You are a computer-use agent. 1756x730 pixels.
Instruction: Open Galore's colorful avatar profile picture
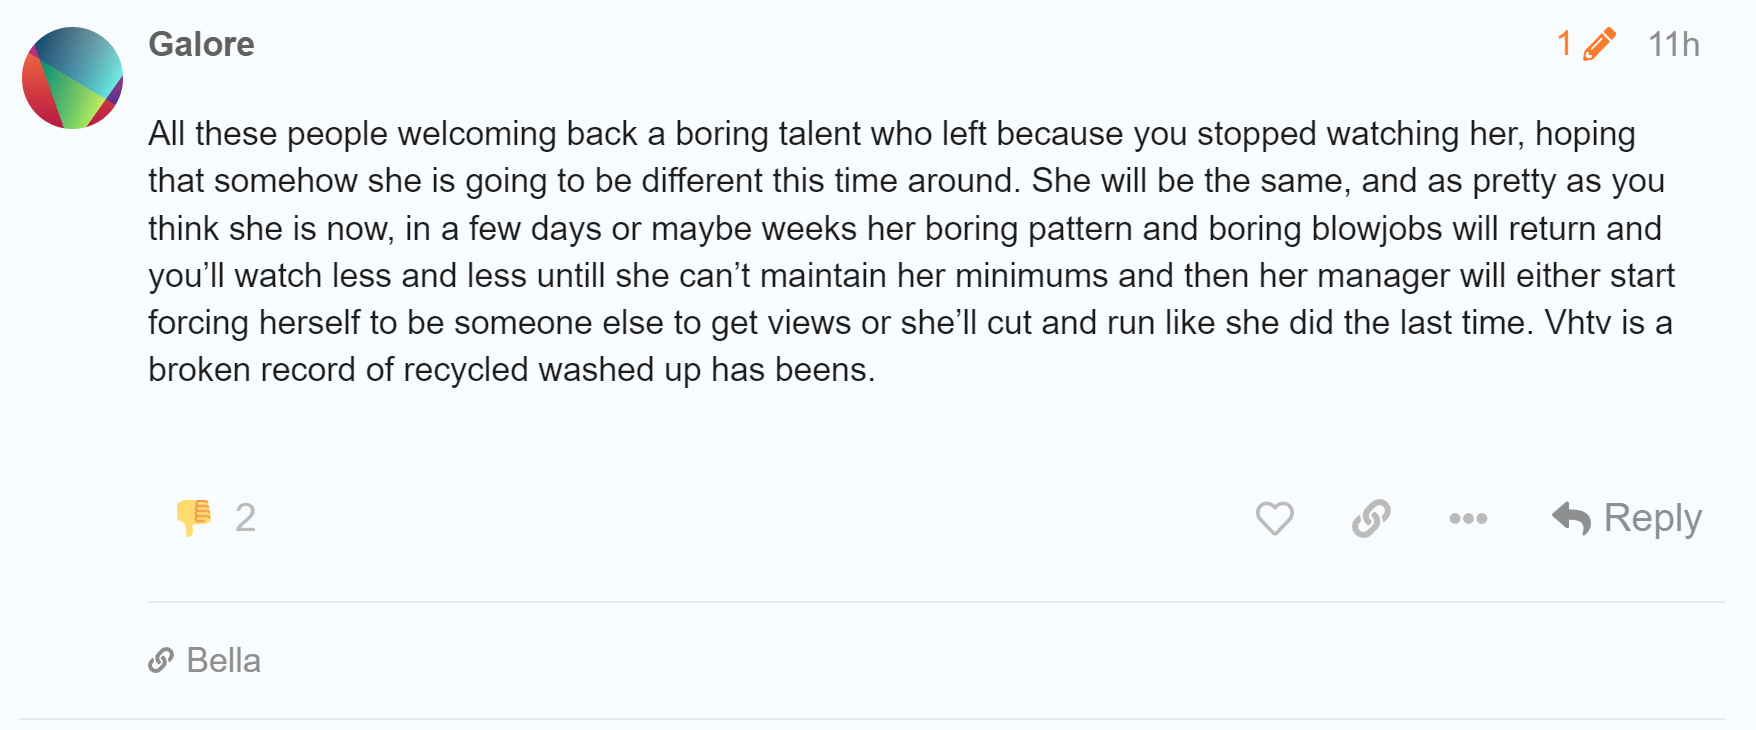pos(72,78)
